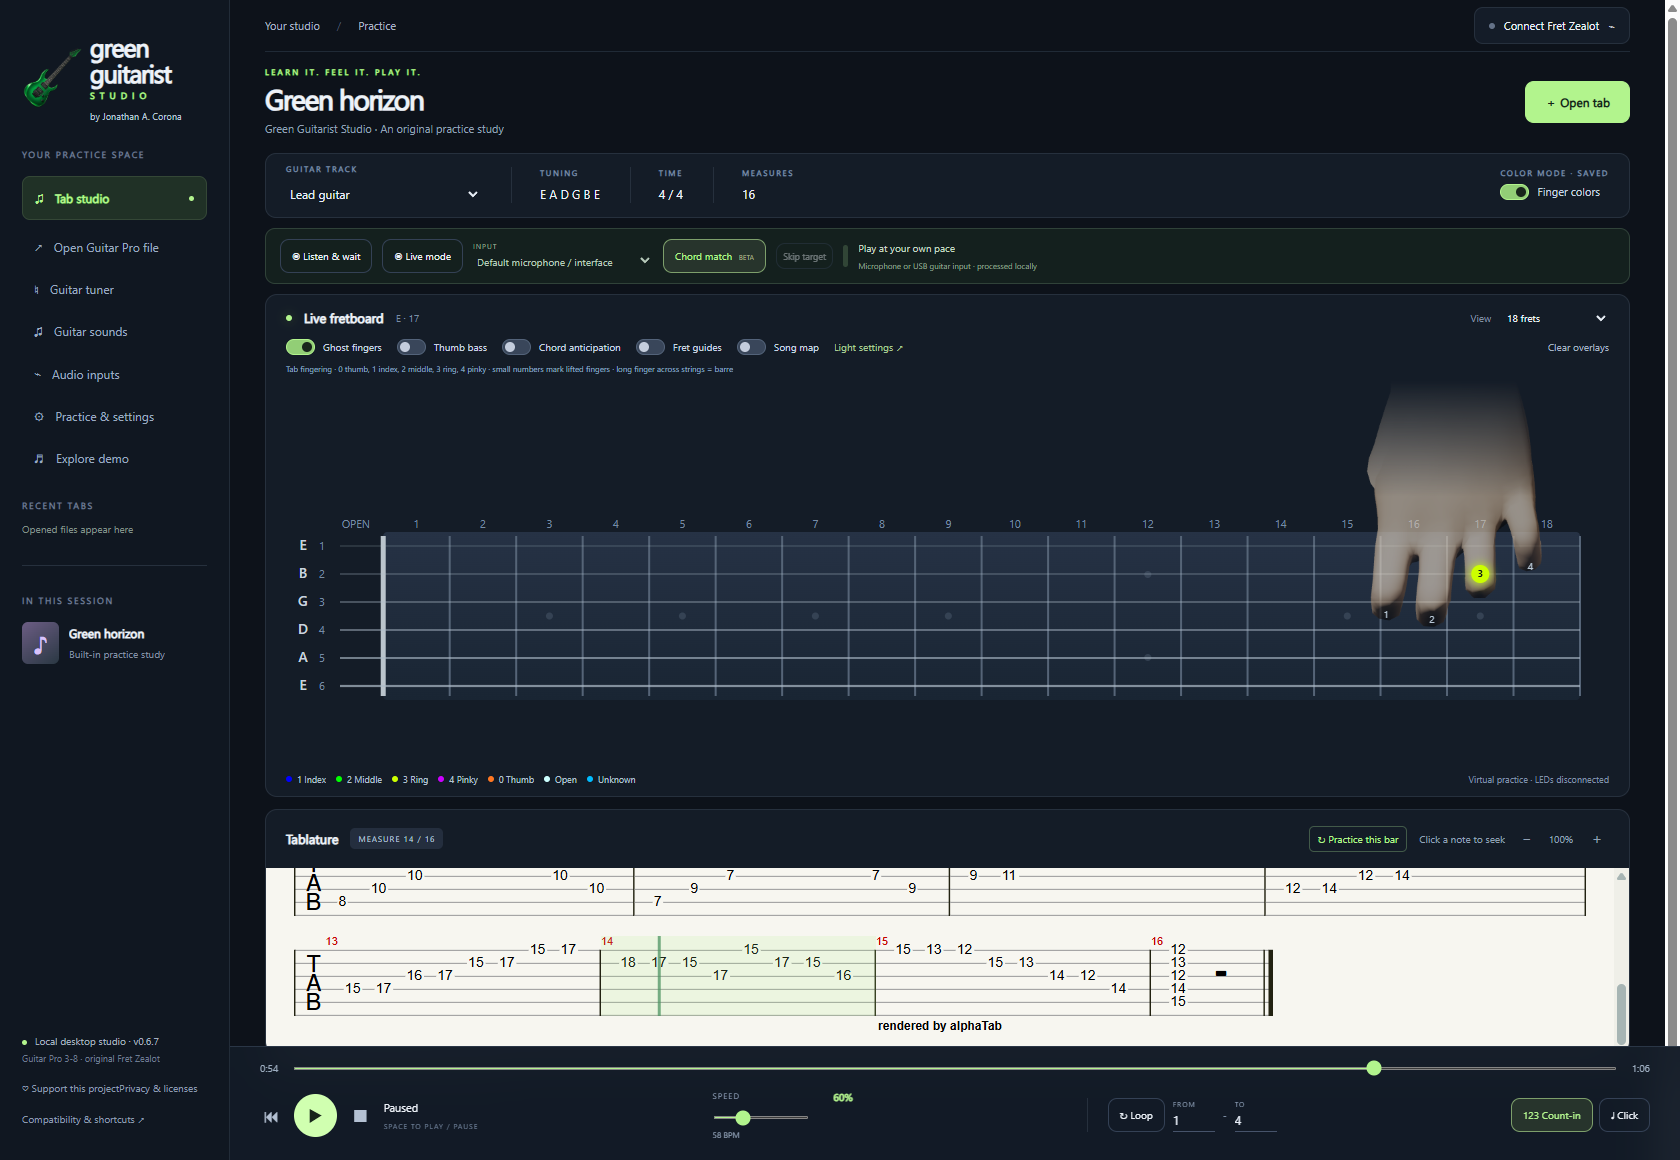Toggle Finger colors switch off
The height and width of the screenshot is (1160, 1680).
pos(1514,192)
